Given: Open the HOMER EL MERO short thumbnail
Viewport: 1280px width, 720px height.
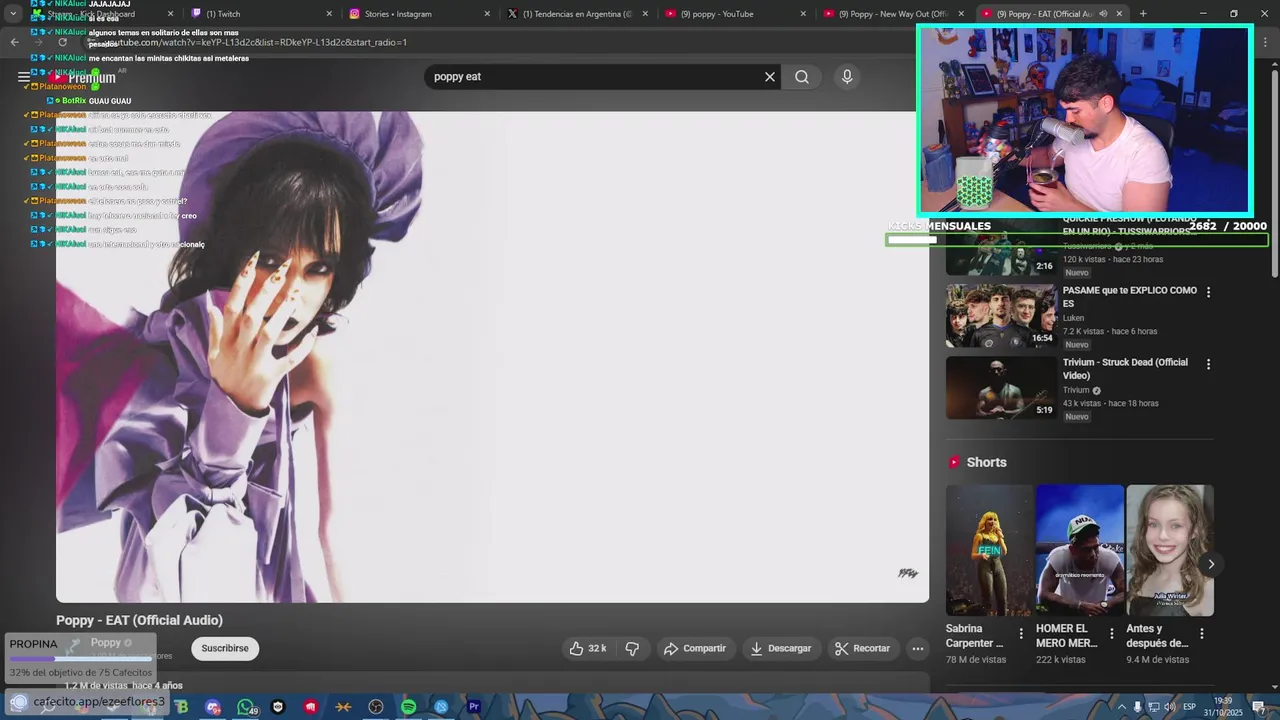Looking at the screenshot, I should (1080, 551).
